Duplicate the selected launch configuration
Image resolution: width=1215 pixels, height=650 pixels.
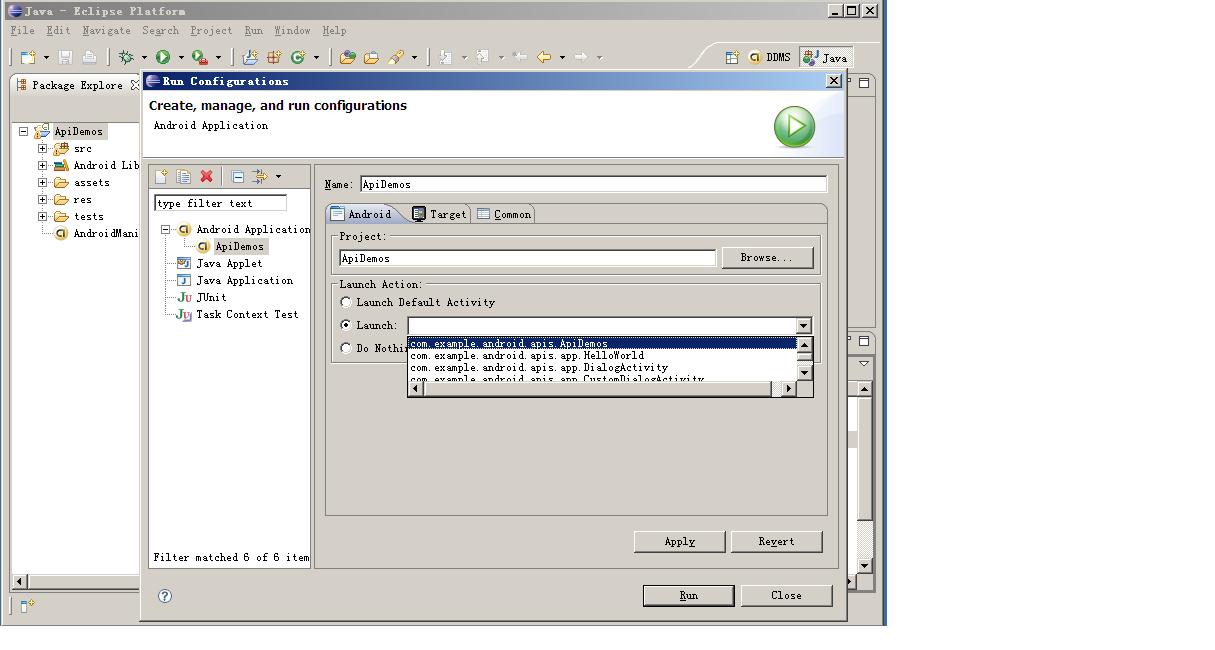click(x=183, y=177)
